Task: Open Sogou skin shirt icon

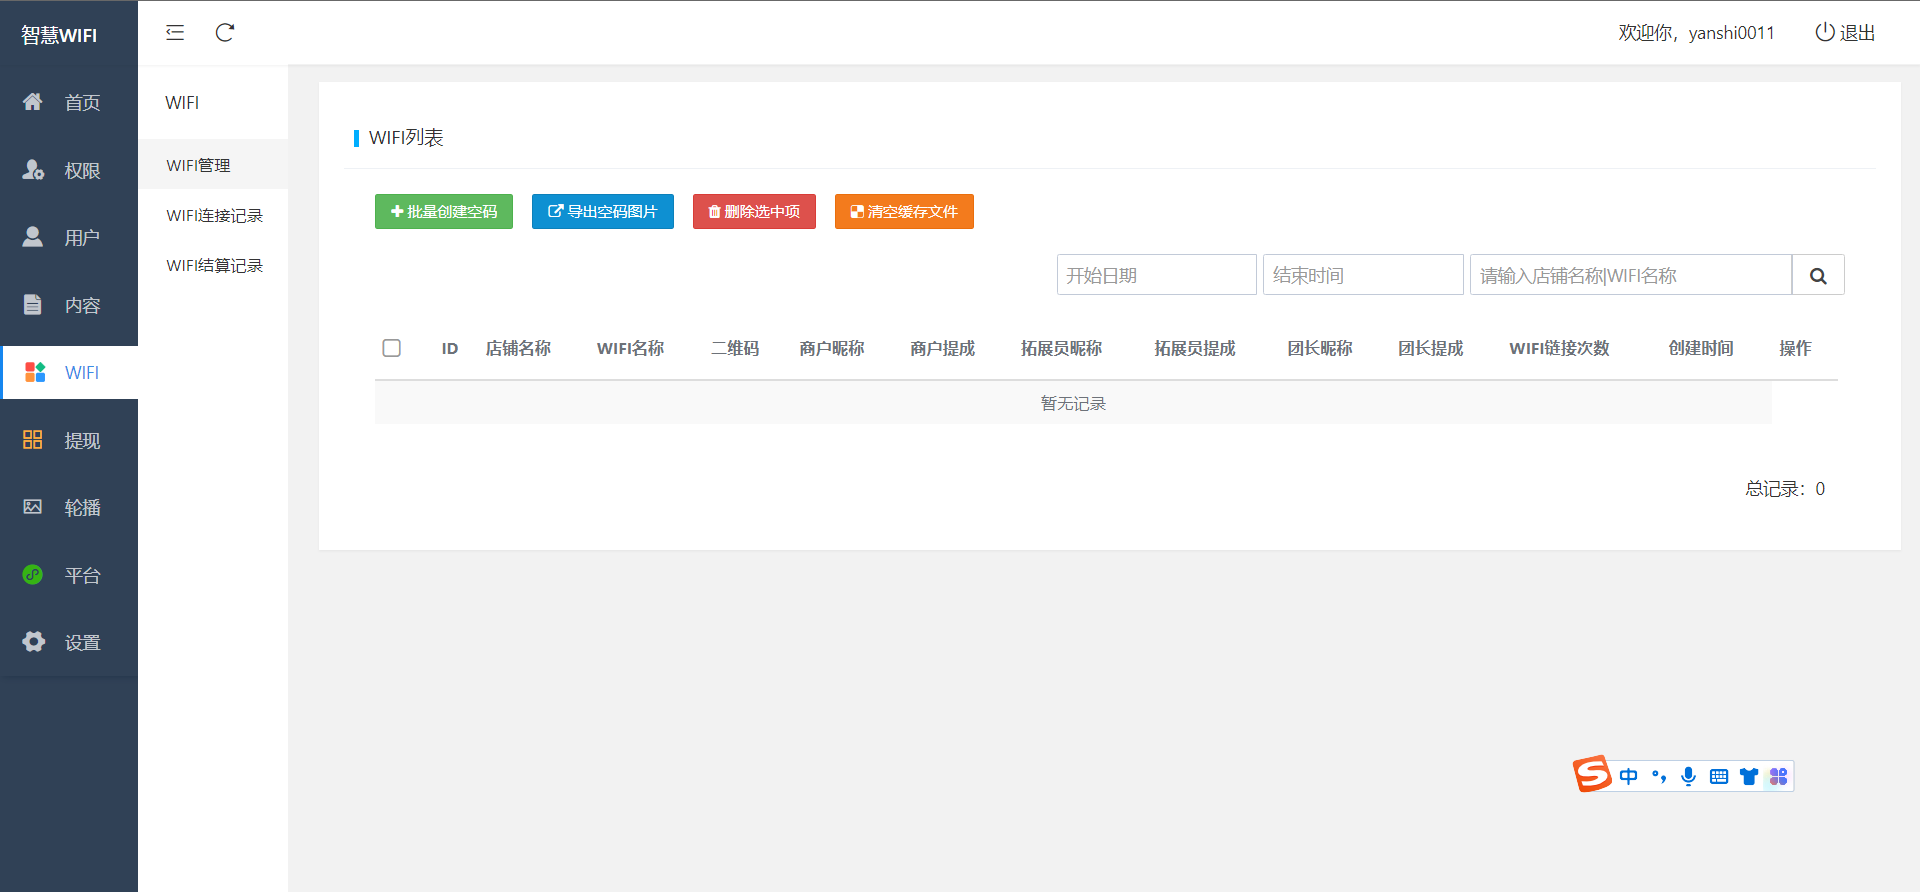Action: click(1749, 776)
